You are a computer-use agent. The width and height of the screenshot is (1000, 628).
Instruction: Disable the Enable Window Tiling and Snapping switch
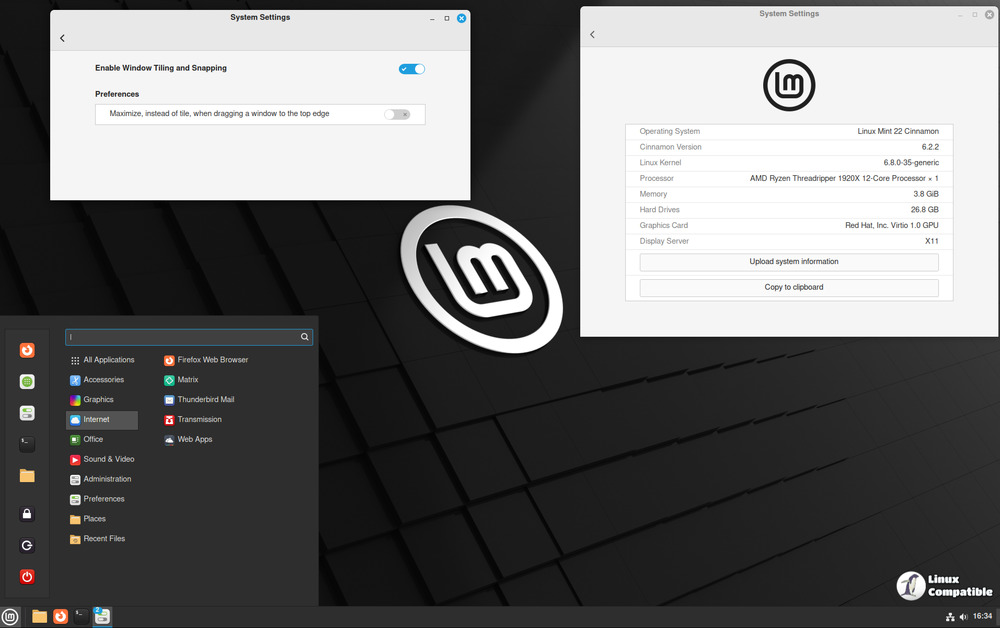[x=411, y=69]
